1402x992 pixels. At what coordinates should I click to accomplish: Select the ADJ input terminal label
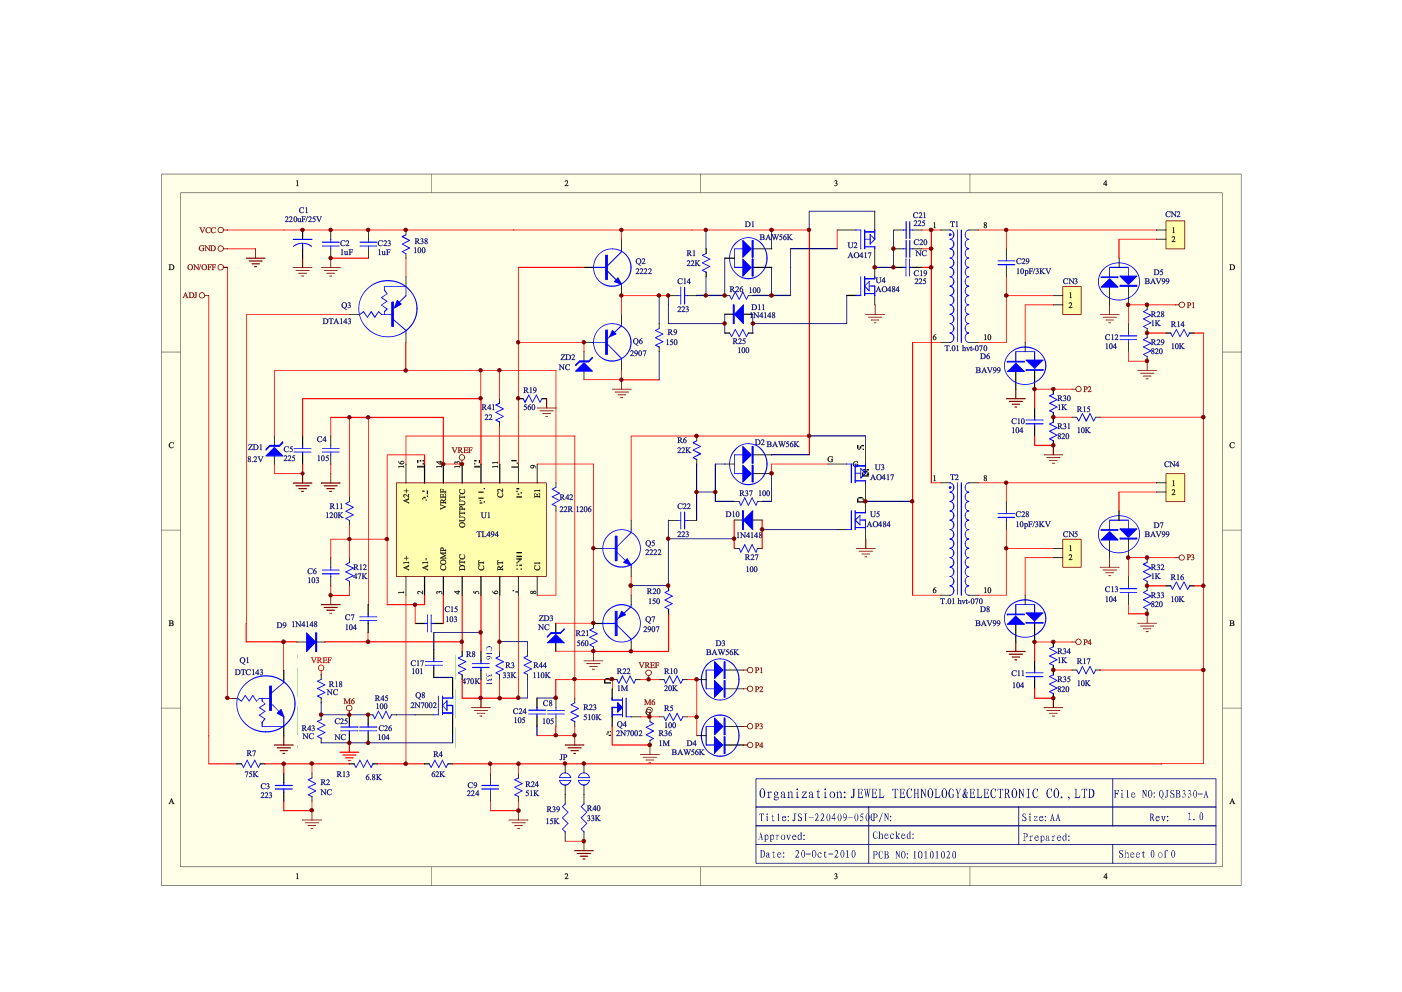[190, 295]
